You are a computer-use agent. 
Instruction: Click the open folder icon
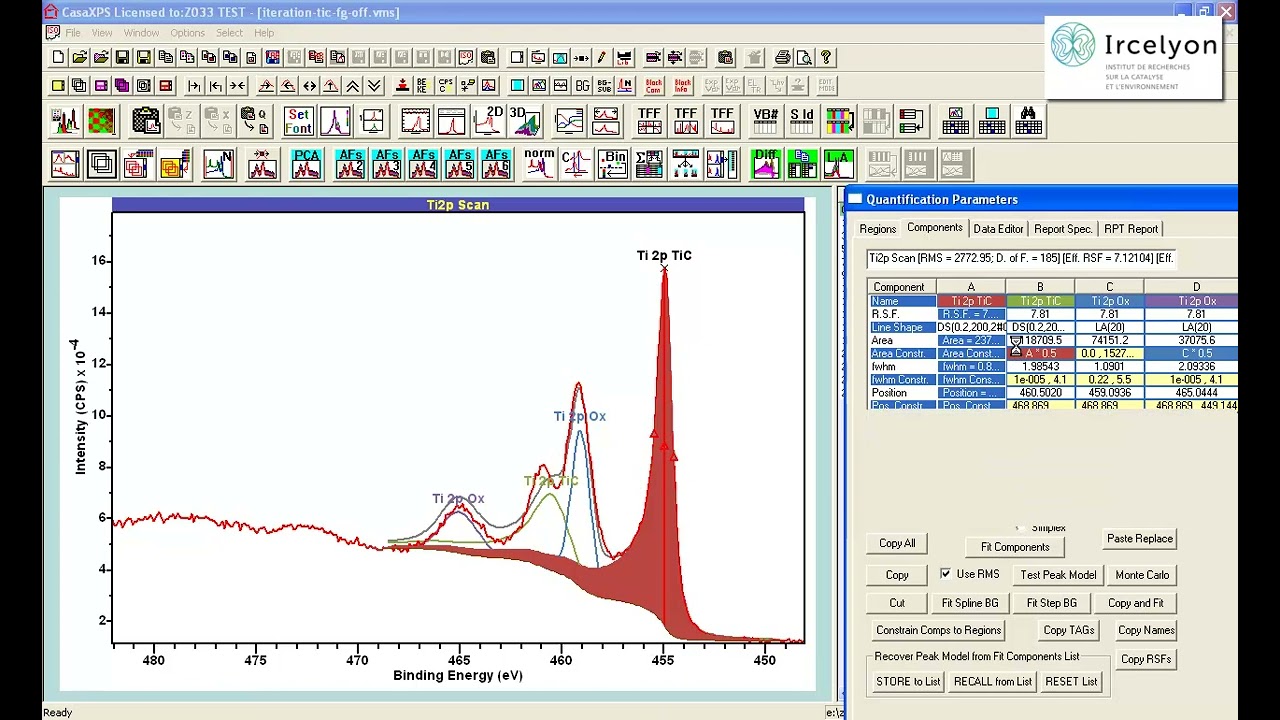tap(80, 58)
